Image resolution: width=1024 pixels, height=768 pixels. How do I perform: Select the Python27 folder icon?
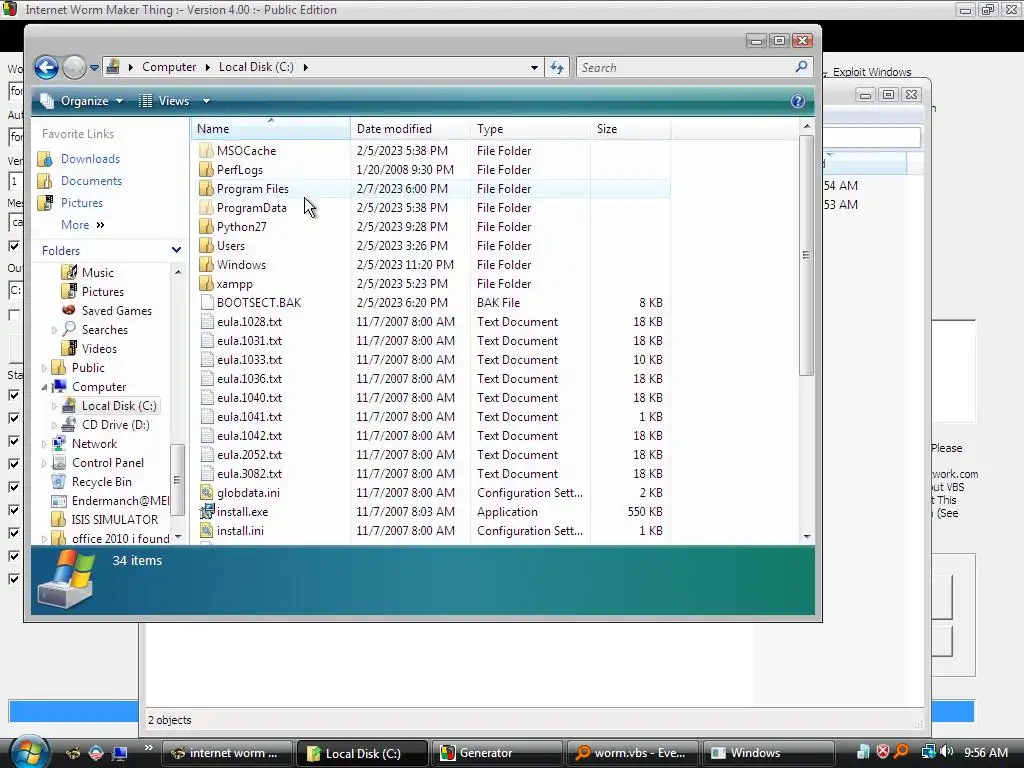click(206, 226)
